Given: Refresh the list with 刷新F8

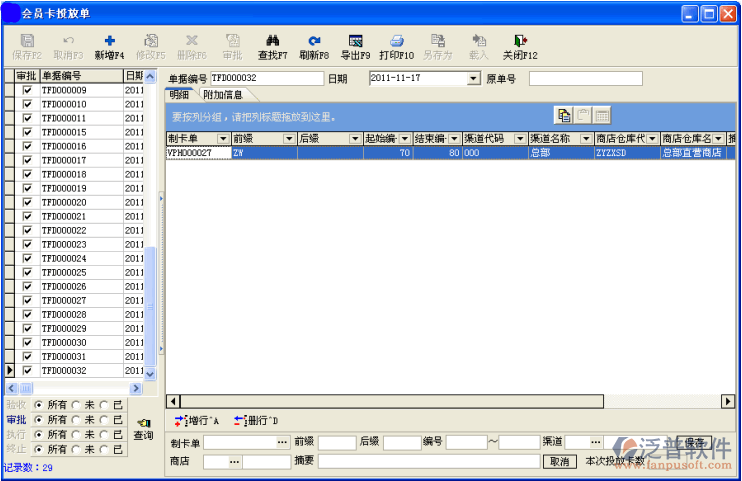Looking at the screenshot, I should tap(313, 41).
